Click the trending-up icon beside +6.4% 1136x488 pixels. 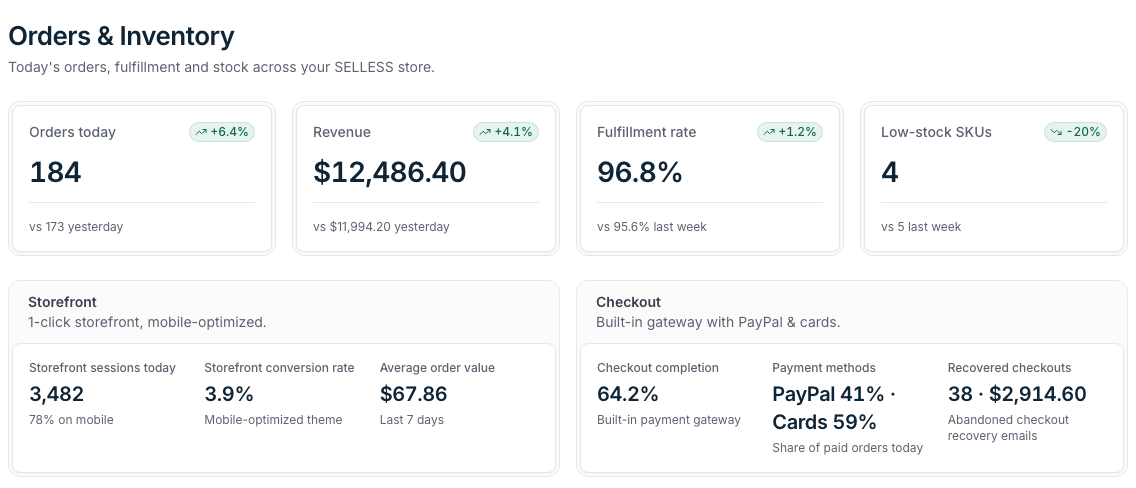[x=201, y=132]
